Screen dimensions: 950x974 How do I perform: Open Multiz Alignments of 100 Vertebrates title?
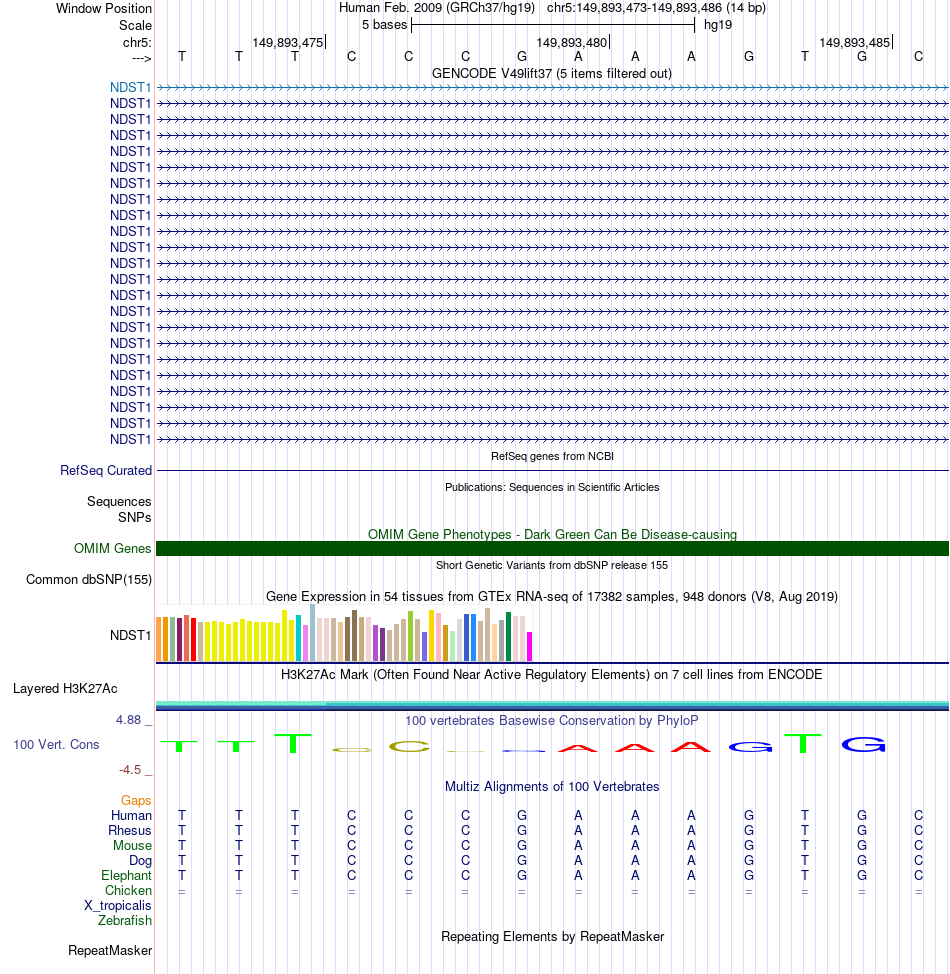coord(552,786)
